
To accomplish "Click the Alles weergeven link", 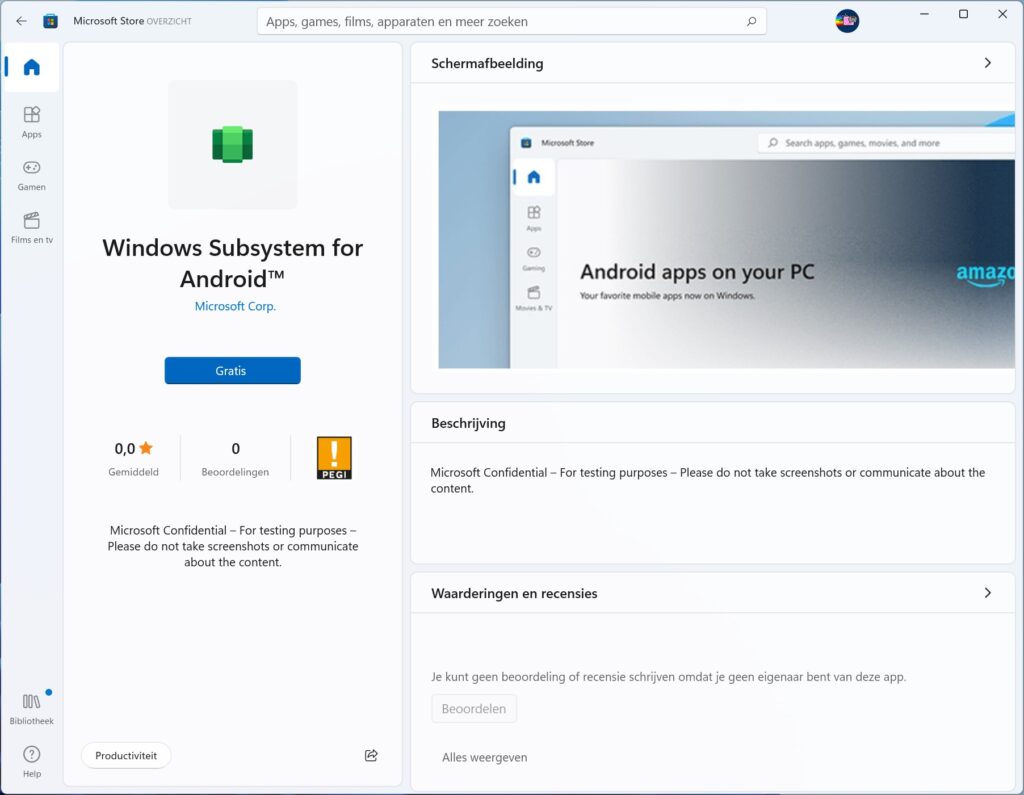I will 484,757.
